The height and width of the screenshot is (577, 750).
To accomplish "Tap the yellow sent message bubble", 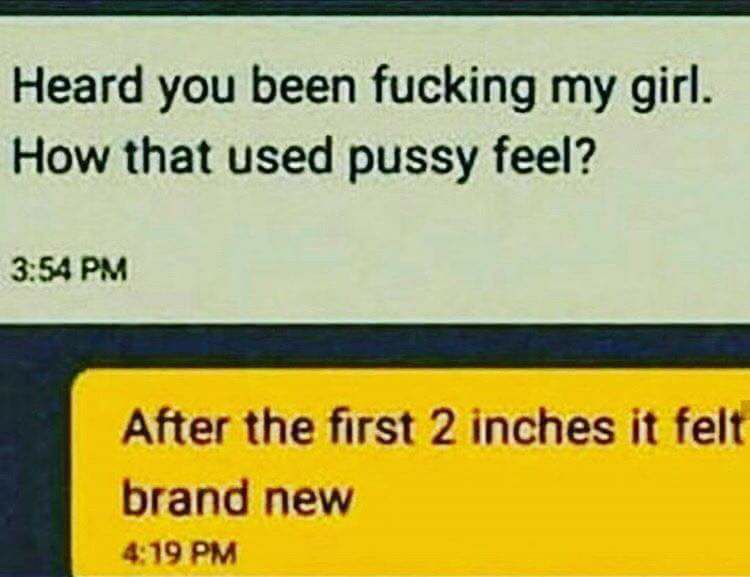I will click(x=411, y=474).
